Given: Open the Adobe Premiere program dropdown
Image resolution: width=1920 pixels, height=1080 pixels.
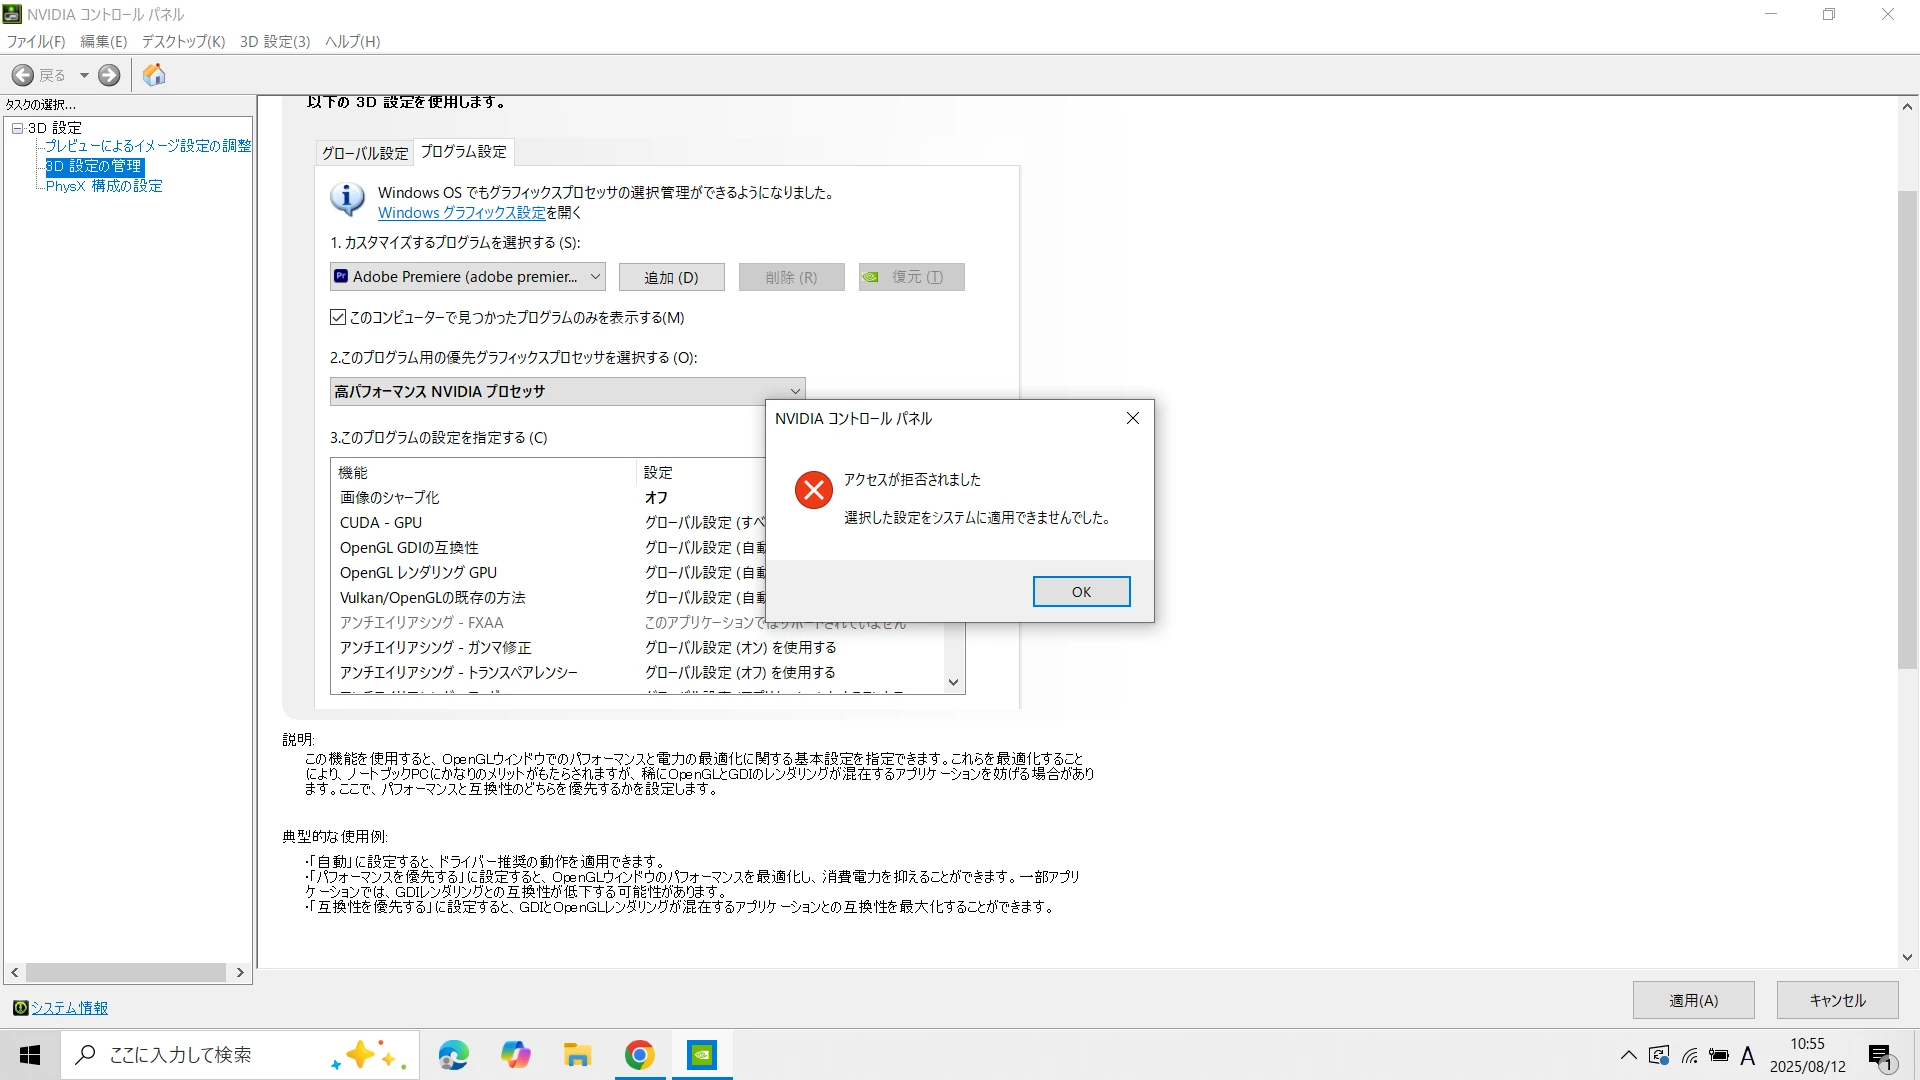Looking at the screenshot, I should (x=468, y=277).
